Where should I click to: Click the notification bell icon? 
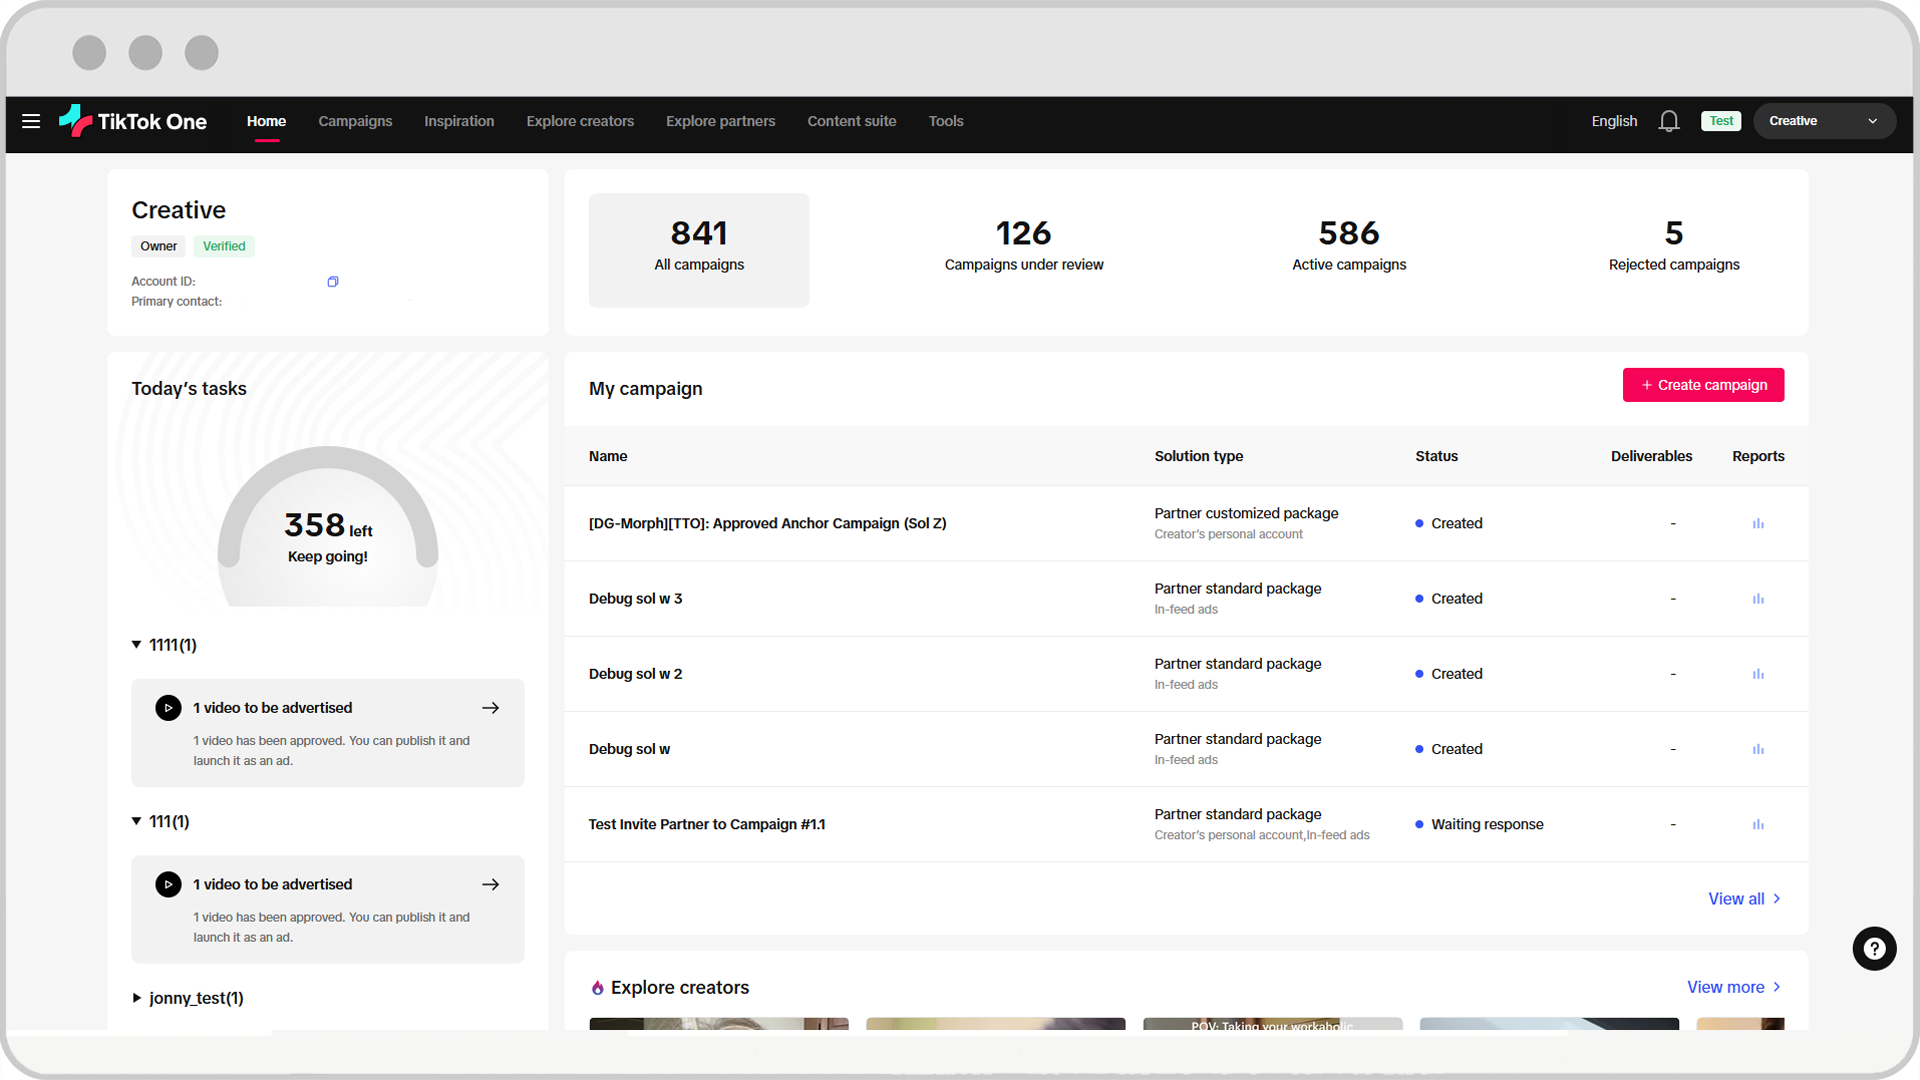[x=1668, y=121]
